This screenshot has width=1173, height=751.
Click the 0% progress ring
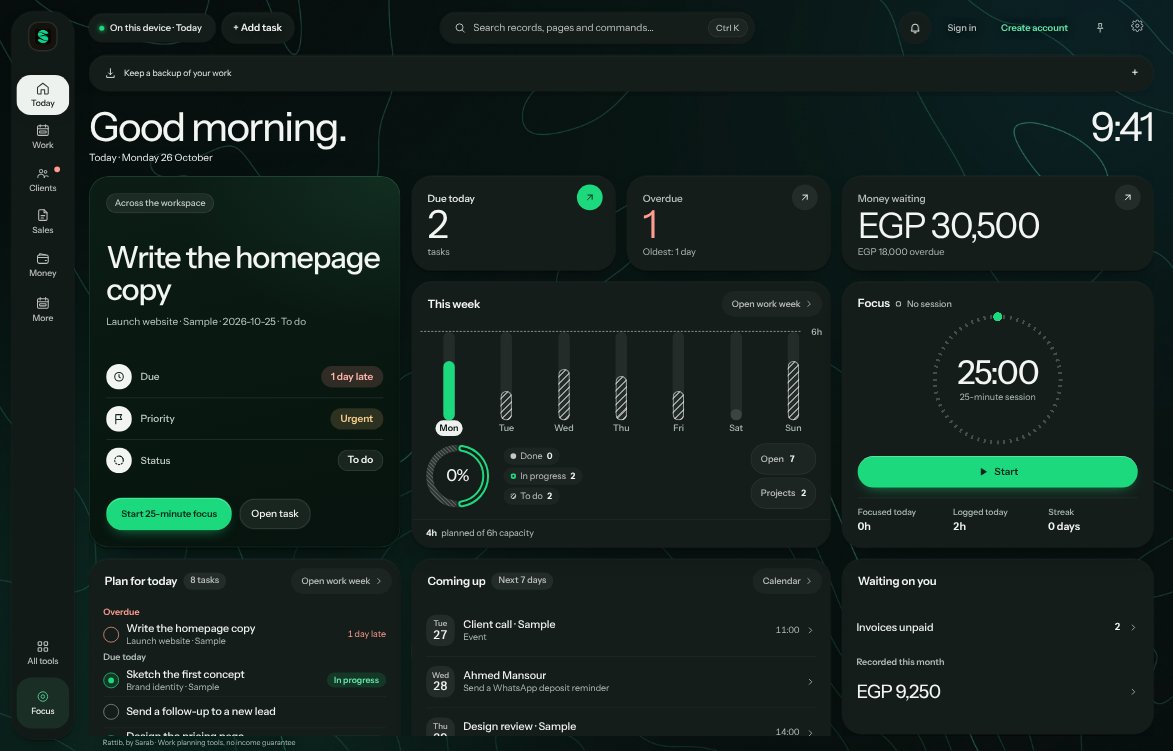tap(457, 476)
